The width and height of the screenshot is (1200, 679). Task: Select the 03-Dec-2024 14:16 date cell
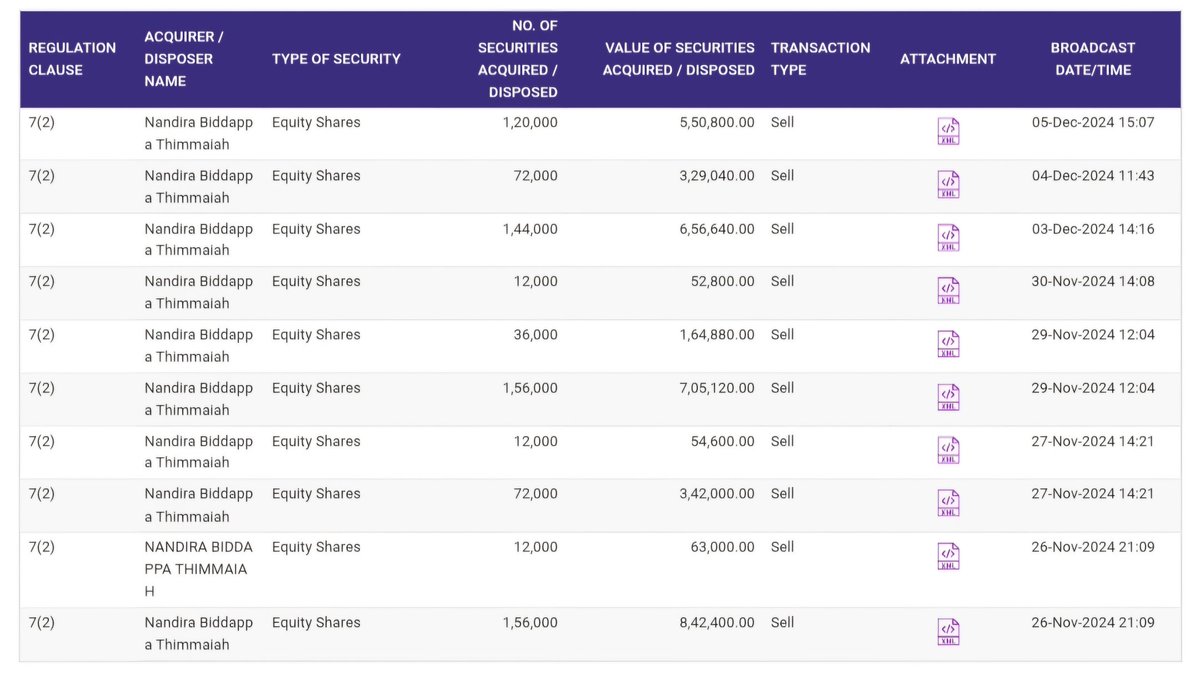[x=1093, y=229]
